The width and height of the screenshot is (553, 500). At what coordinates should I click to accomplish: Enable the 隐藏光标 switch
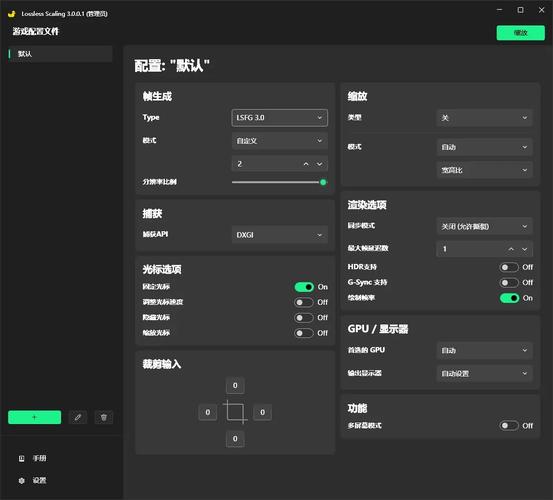point(304,318)
